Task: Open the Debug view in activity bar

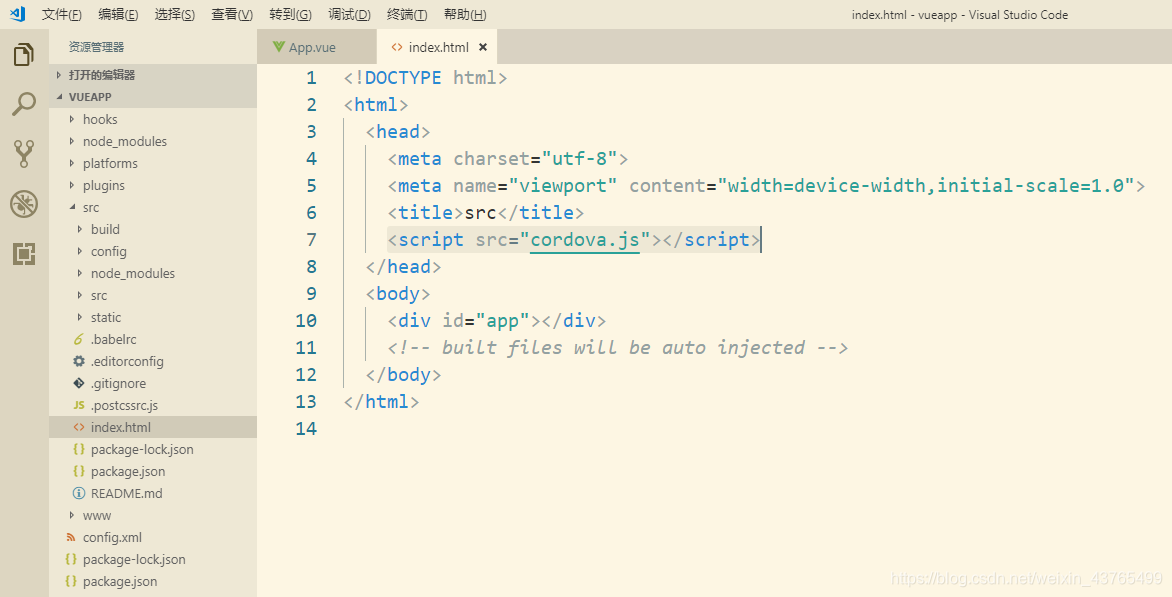Action: [24, 204]
